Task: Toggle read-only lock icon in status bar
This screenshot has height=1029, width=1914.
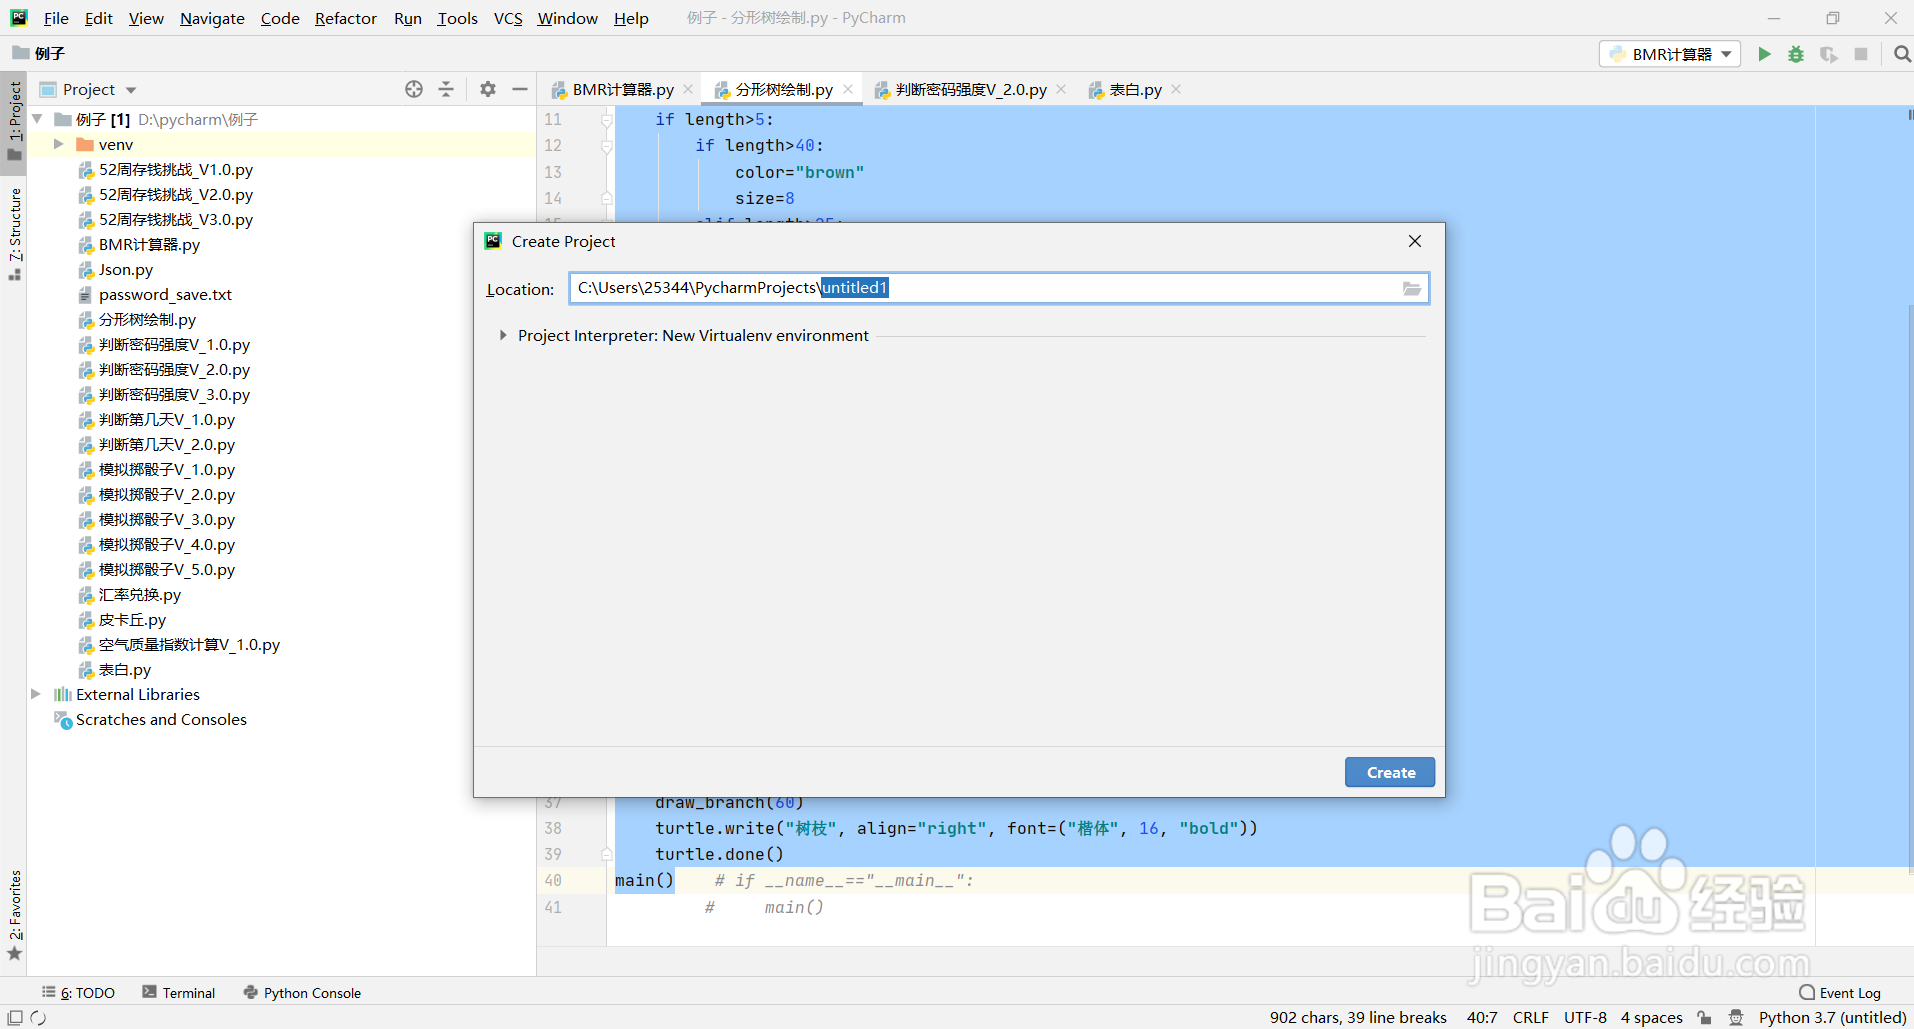Action: [x=1704, y=1018]
